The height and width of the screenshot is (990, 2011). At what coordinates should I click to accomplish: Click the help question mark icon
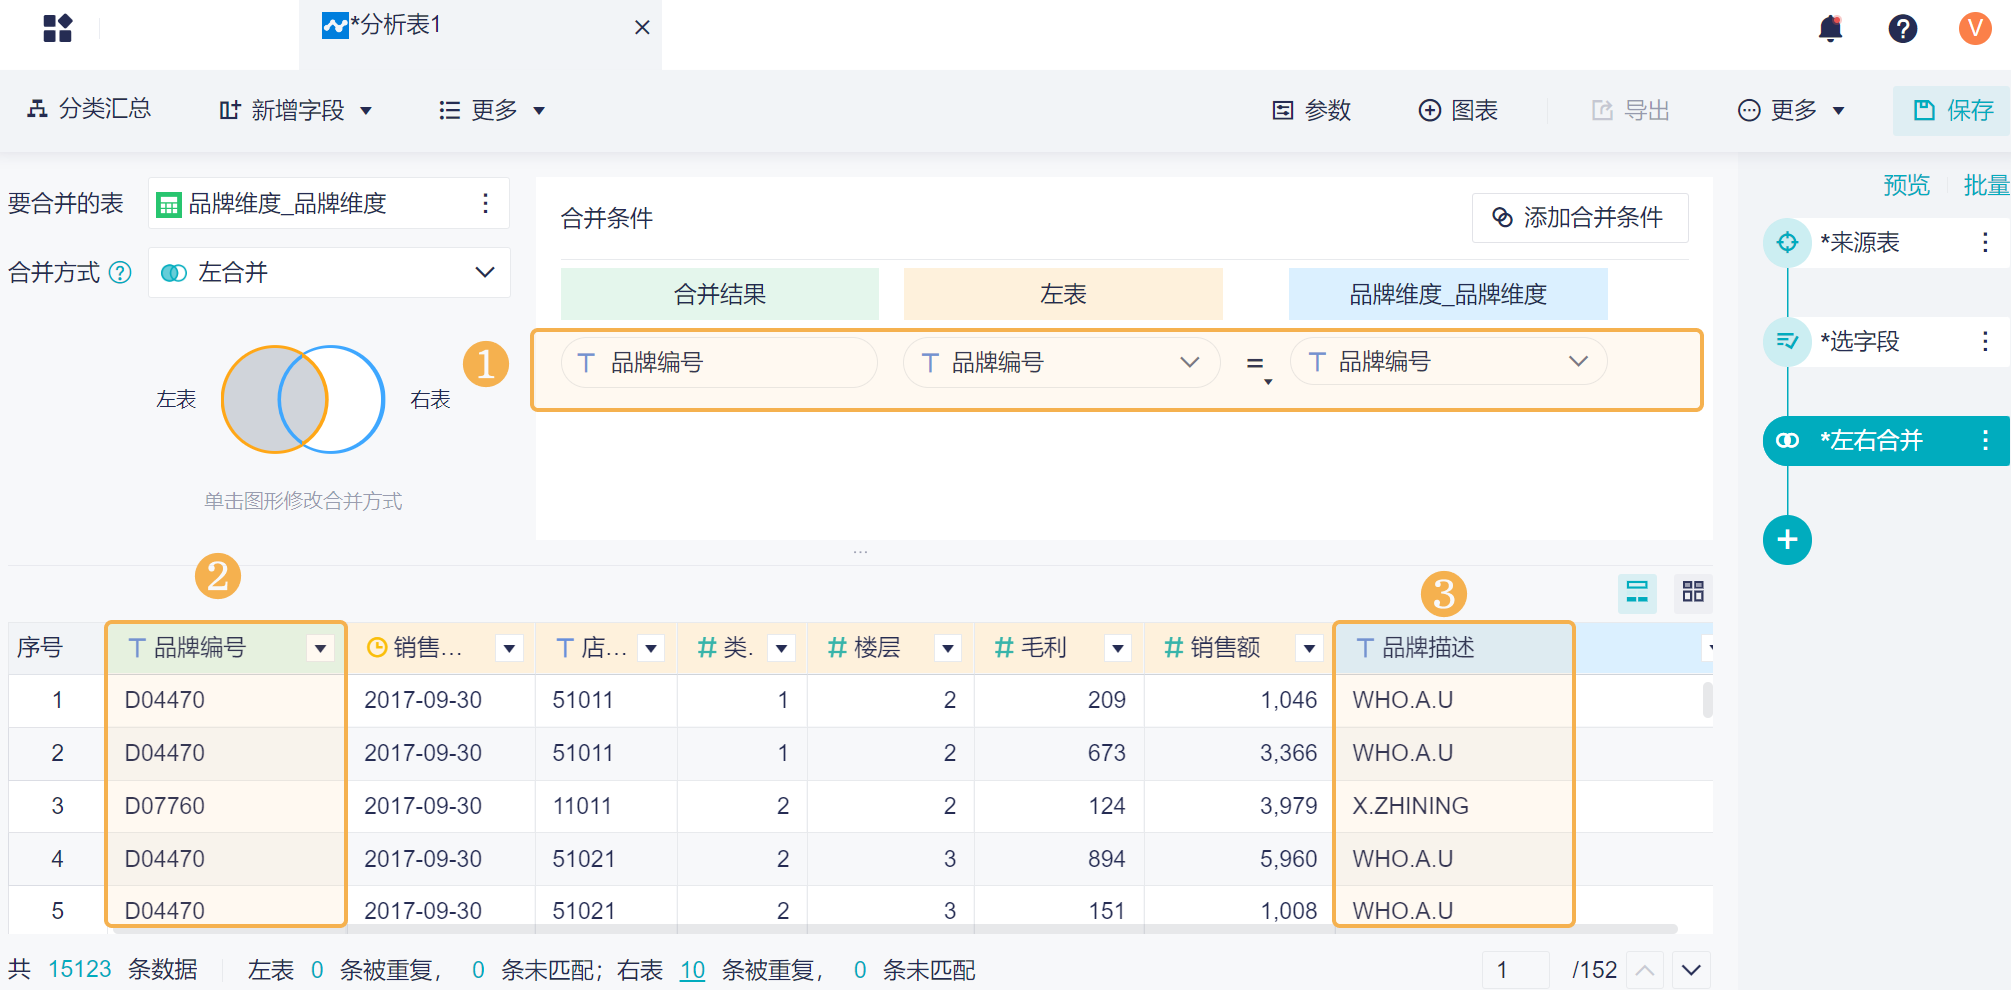pyautogui.click(x=1902, y=28)
